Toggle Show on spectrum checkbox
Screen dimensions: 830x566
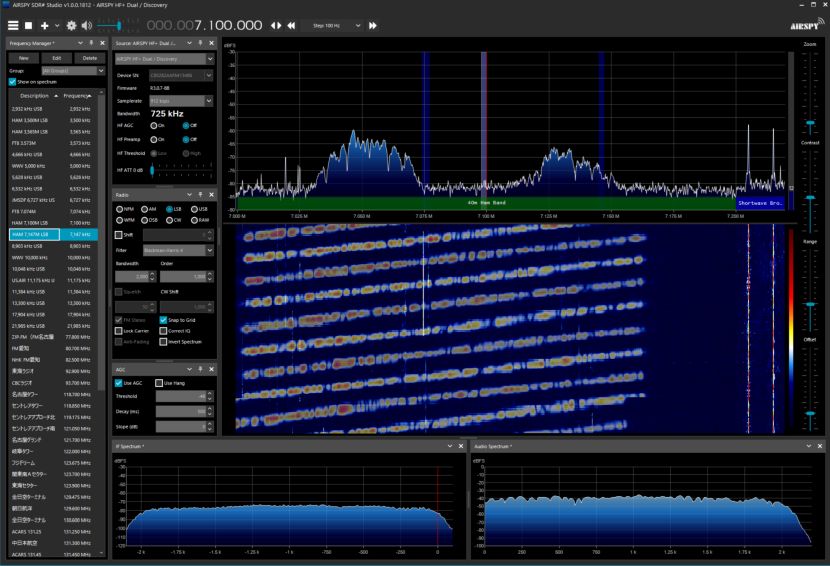pyautogui.click(x=12, y=82)
